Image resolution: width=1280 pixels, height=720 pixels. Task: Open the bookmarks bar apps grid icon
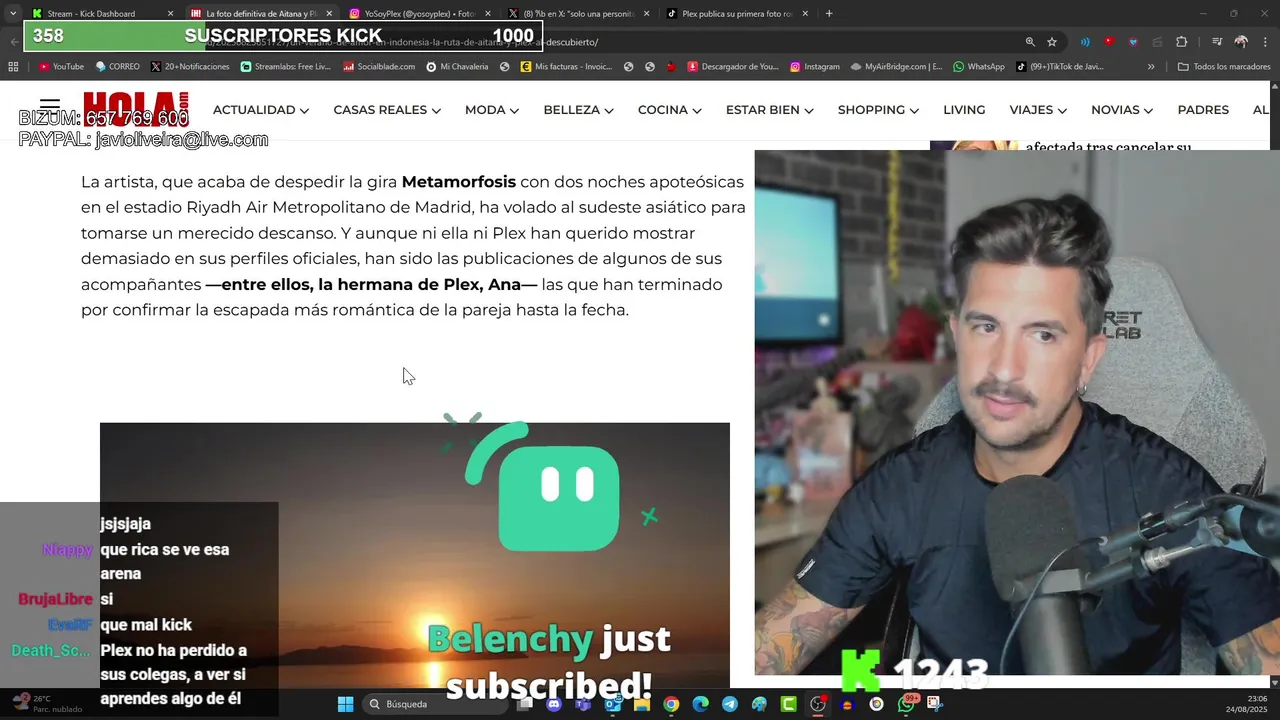coord(13,67)
